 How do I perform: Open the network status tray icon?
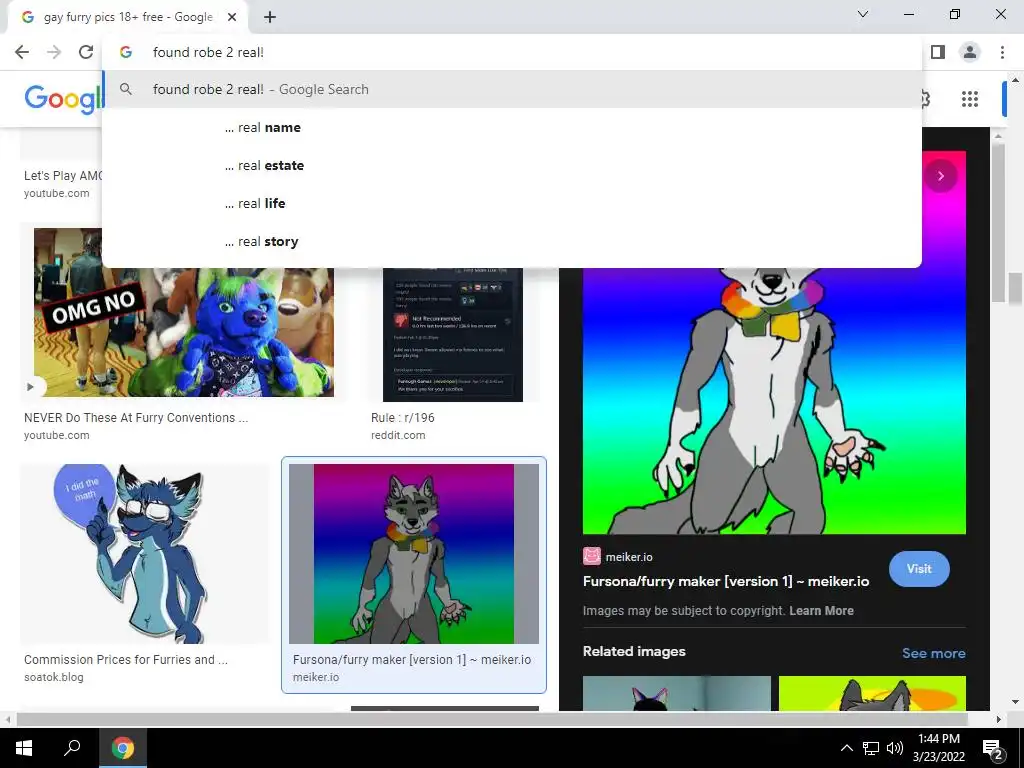click(871, 748)
